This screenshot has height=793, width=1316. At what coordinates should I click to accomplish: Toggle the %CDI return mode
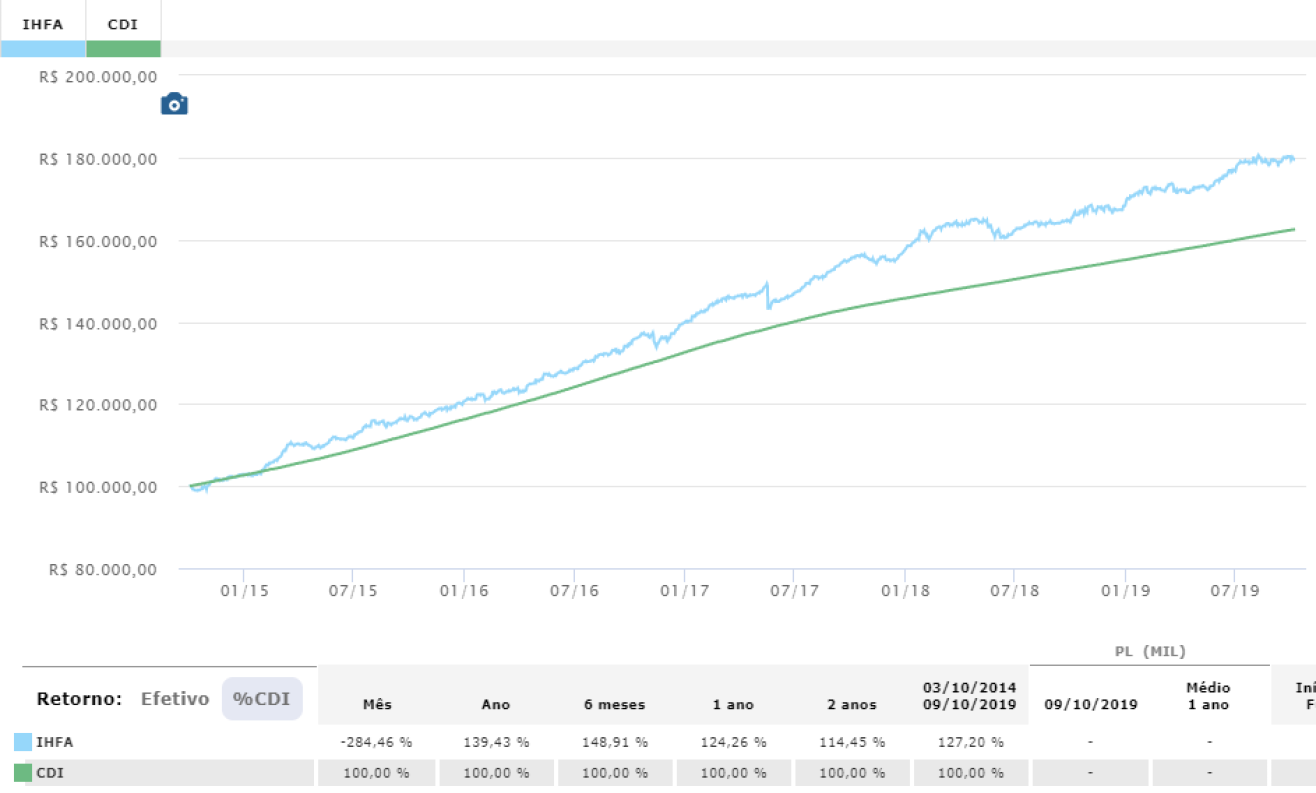261,699
